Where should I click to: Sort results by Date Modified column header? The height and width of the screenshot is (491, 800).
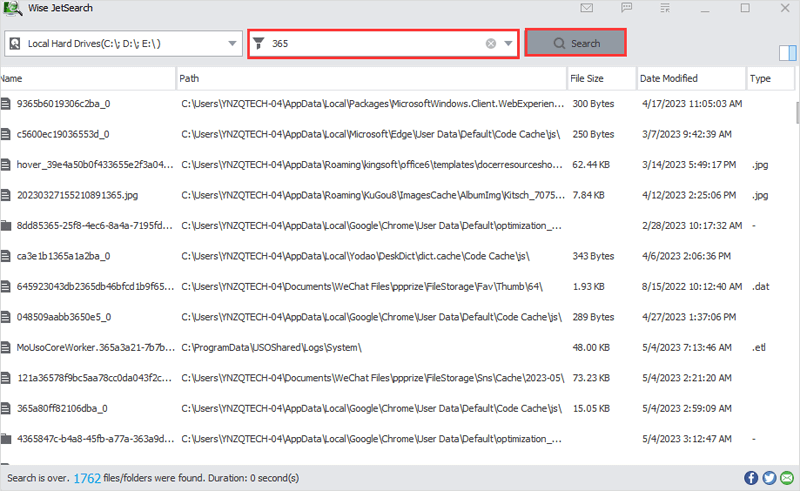pyautogui.click(x=691, y=79)
